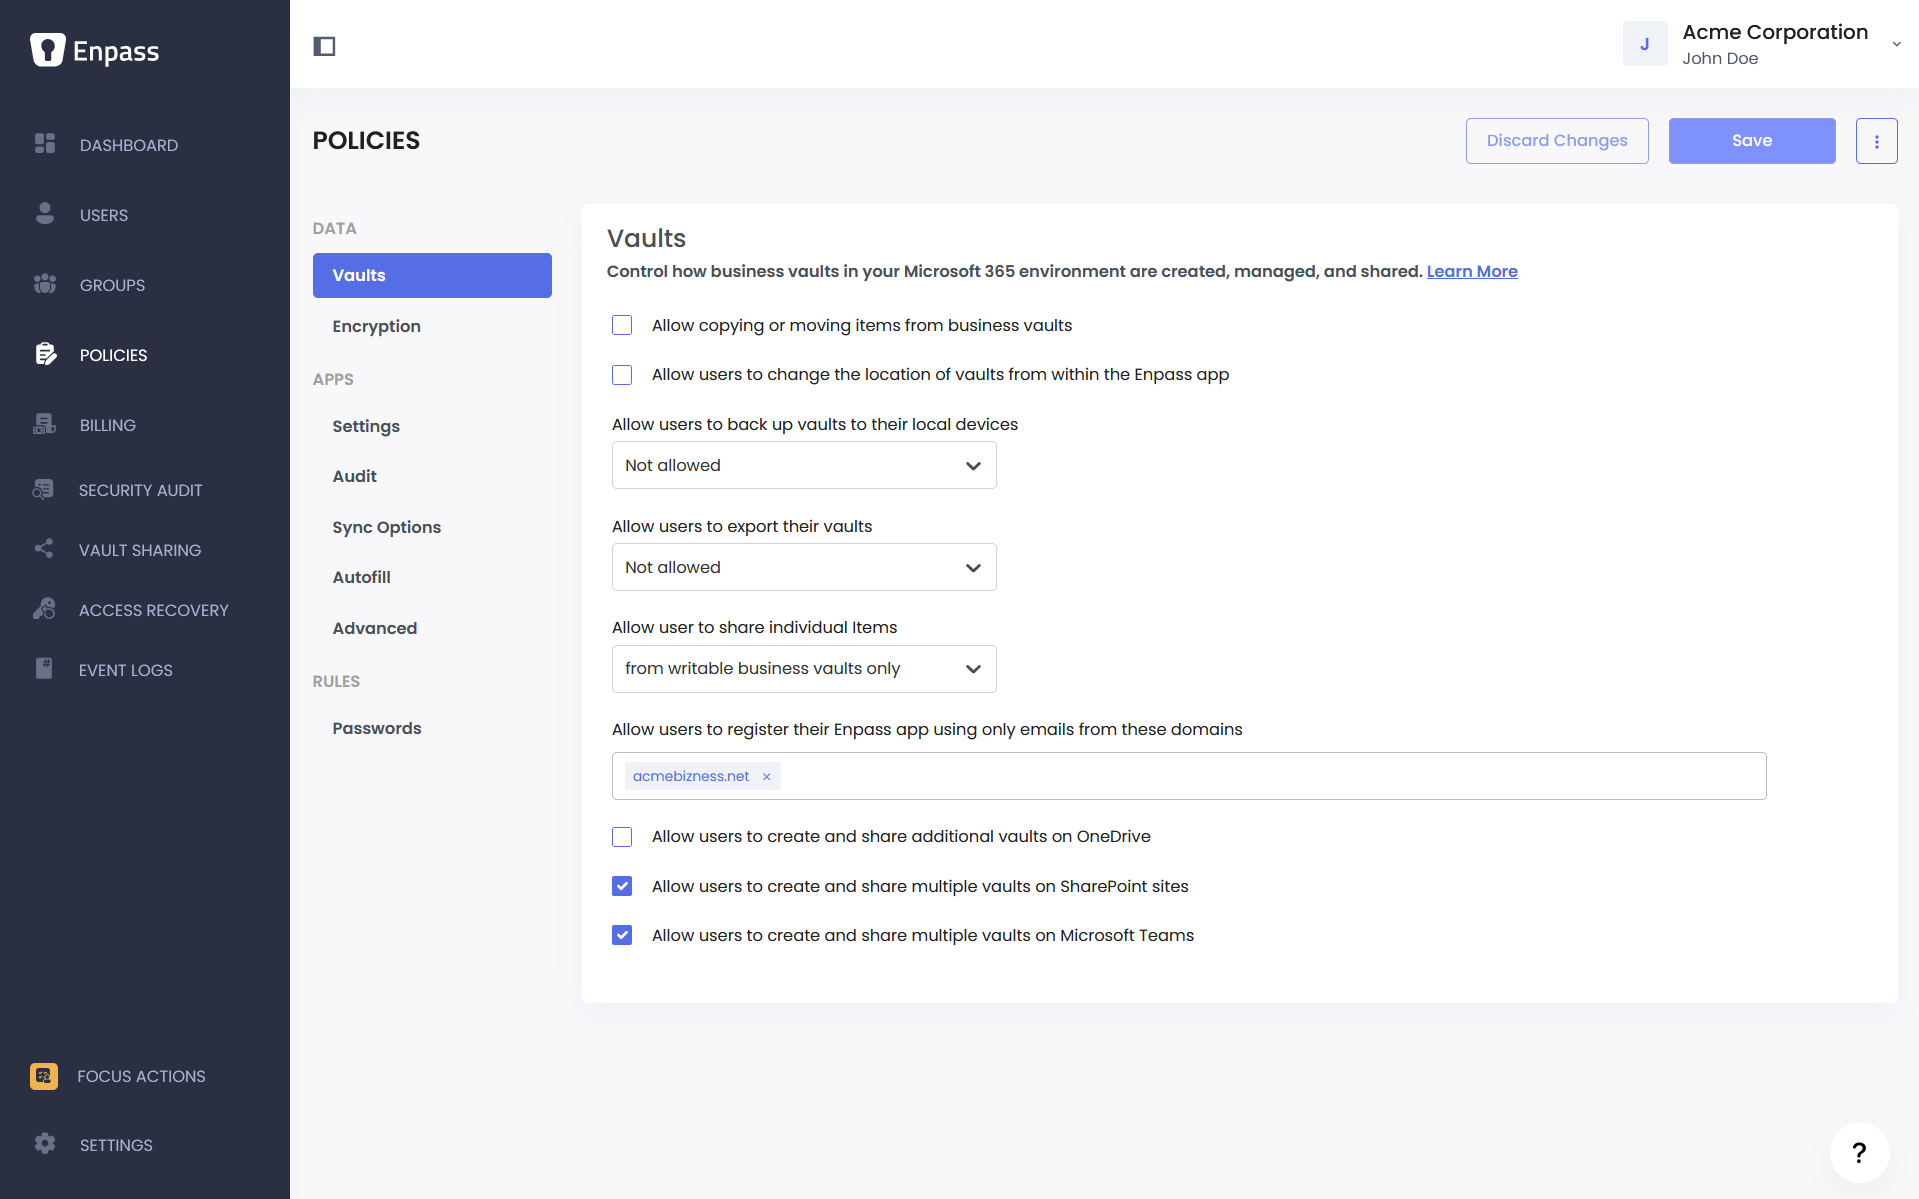The width and height of the screenshot is (1919, 1199).
Task: Open the export vaults dropdown
Action: tap(804, 567)
